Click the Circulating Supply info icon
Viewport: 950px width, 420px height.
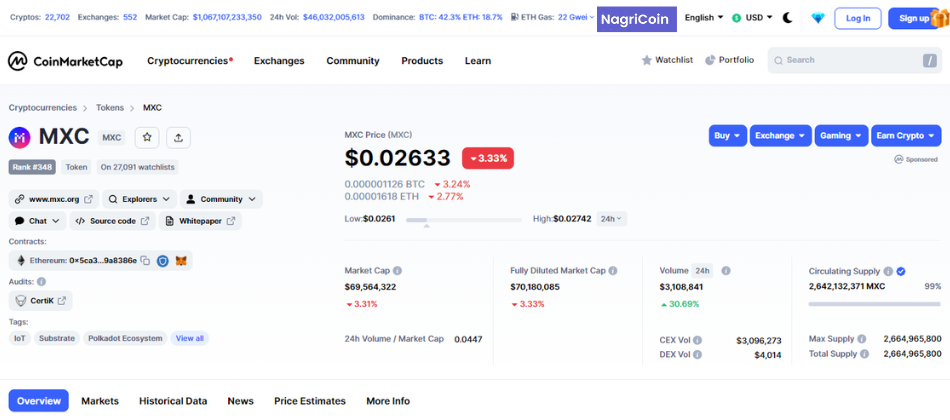(x=888, y=272)
